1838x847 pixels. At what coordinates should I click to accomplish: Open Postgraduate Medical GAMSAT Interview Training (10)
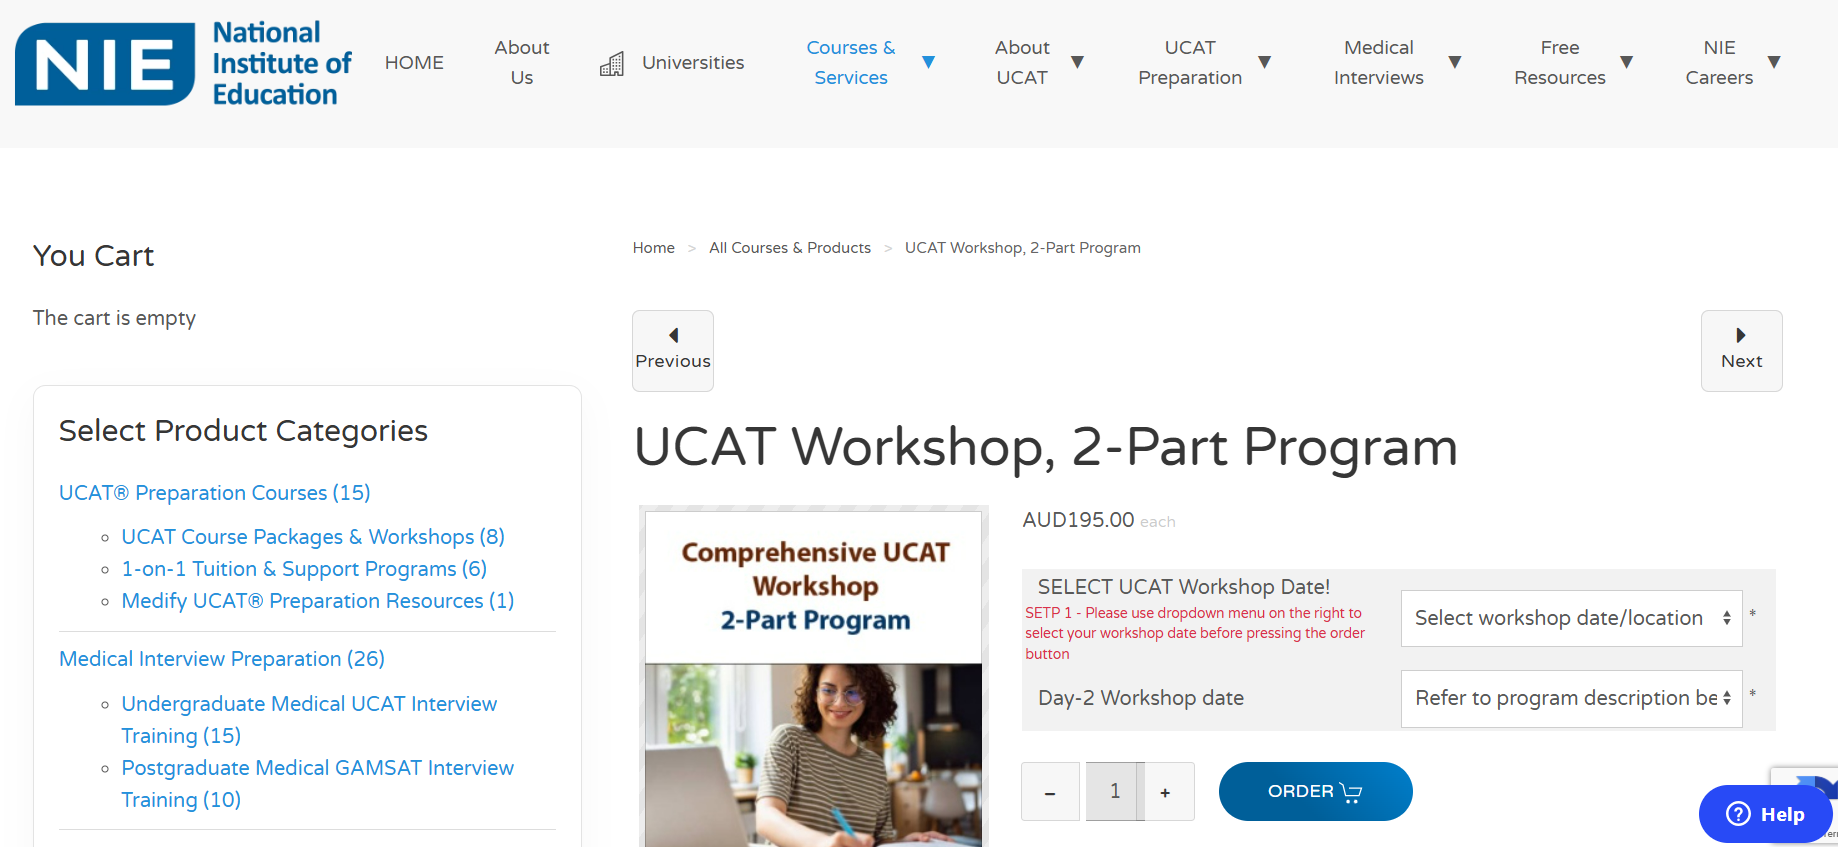pos(318,784)
